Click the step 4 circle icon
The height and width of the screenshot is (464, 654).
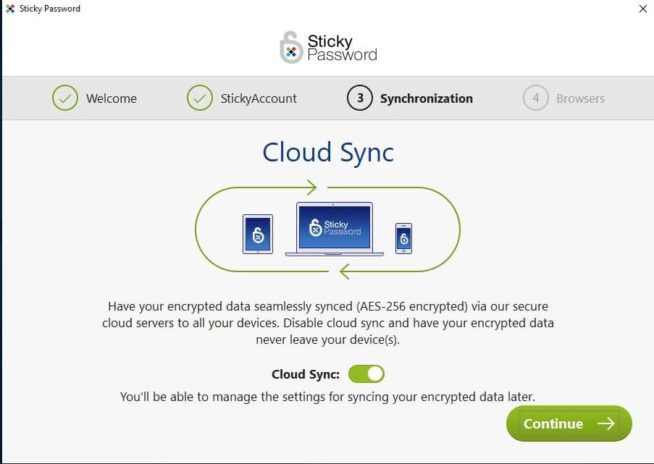tap(536, 98)
